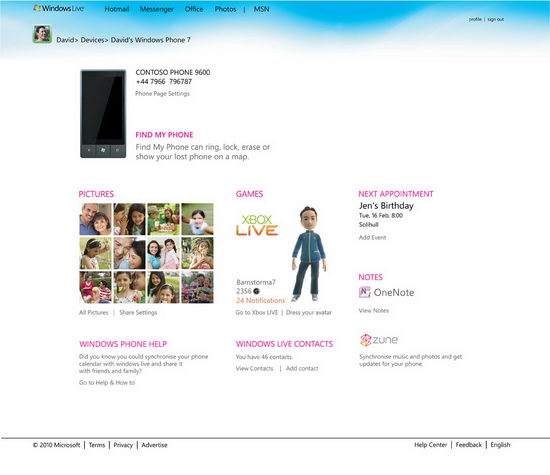550x475 pixels.
Task: Open Terms in footer
Action: pos(97,445)
